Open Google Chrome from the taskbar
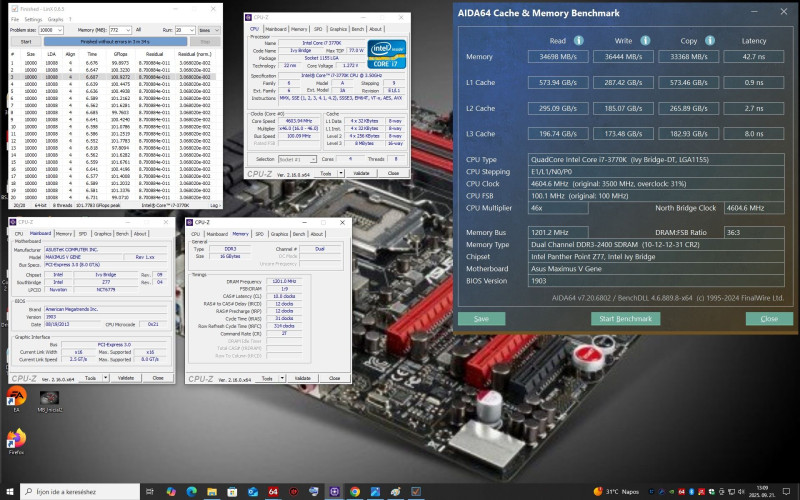 tap(355, 491)
